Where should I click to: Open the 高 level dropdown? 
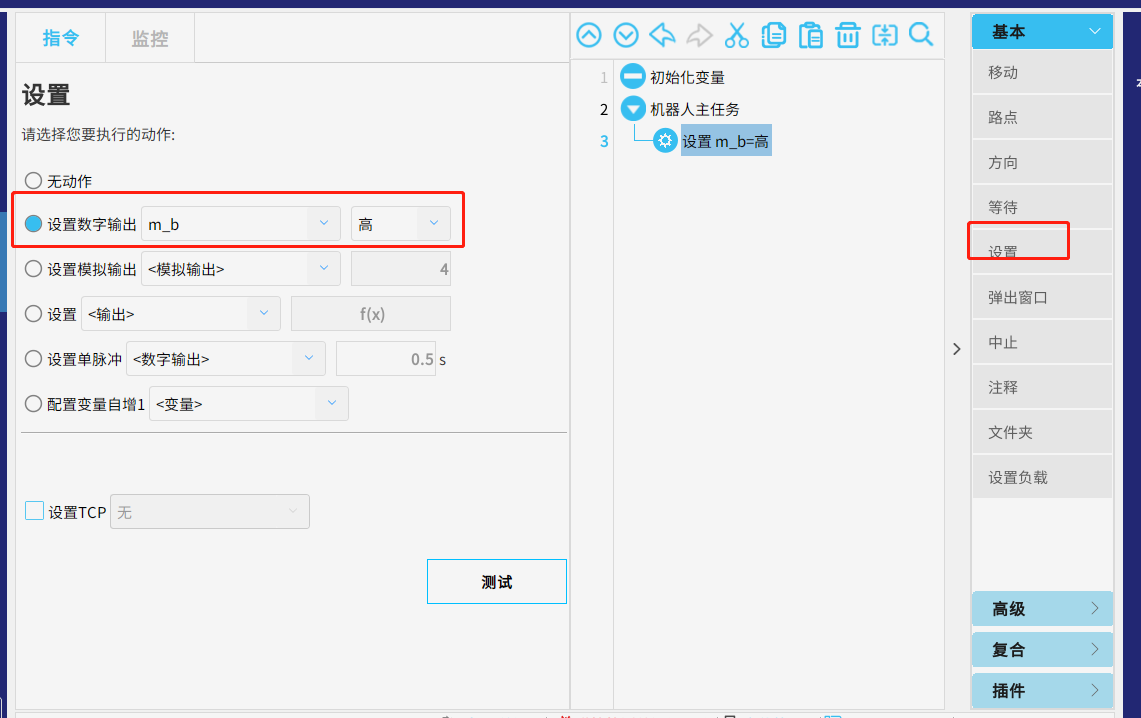(x=400, y=224)
